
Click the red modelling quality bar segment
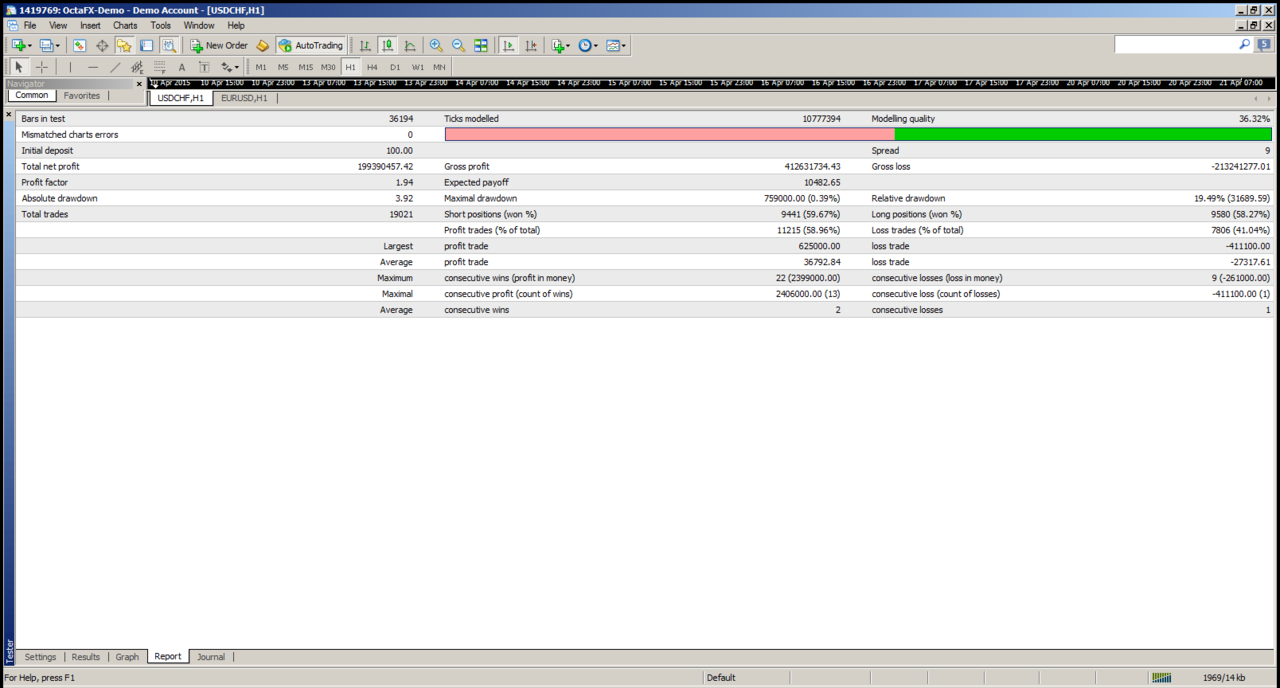click(670, 134)
